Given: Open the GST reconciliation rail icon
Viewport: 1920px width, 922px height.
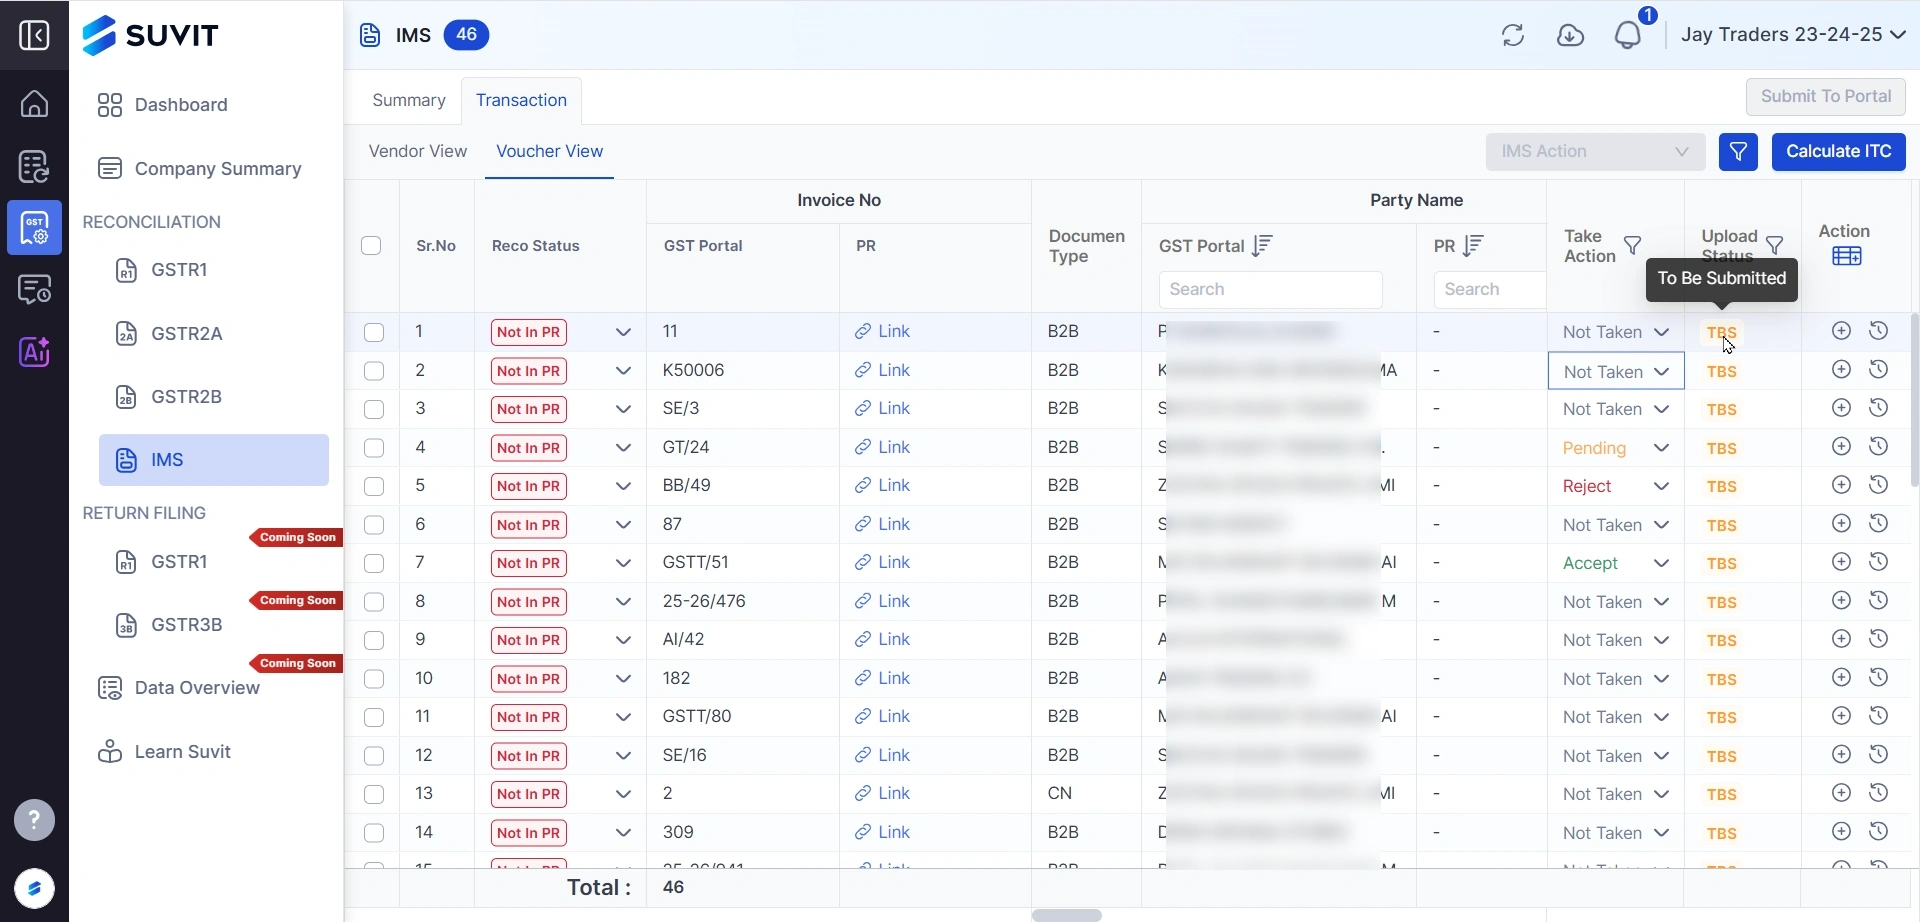Looking at the screenshot, I should tap(34, 228).
